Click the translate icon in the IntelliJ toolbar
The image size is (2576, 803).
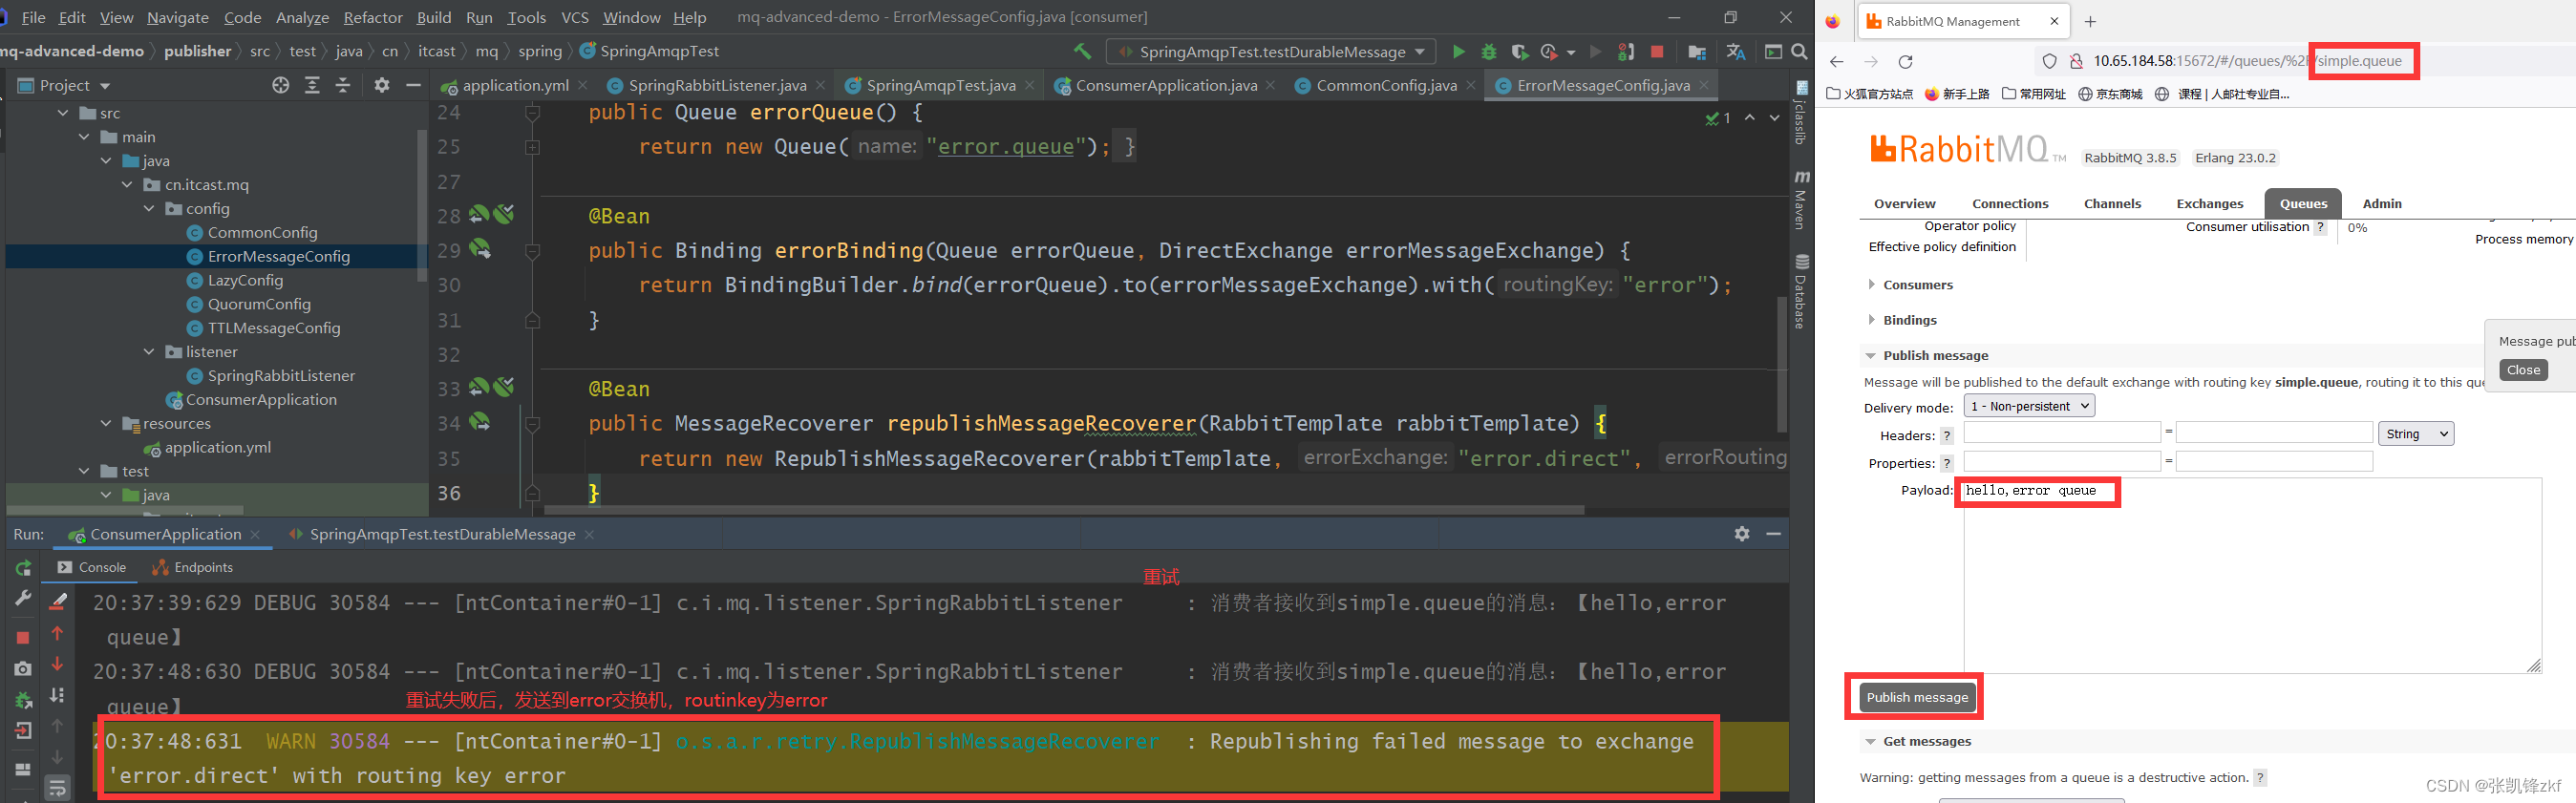coord(1736,52)
